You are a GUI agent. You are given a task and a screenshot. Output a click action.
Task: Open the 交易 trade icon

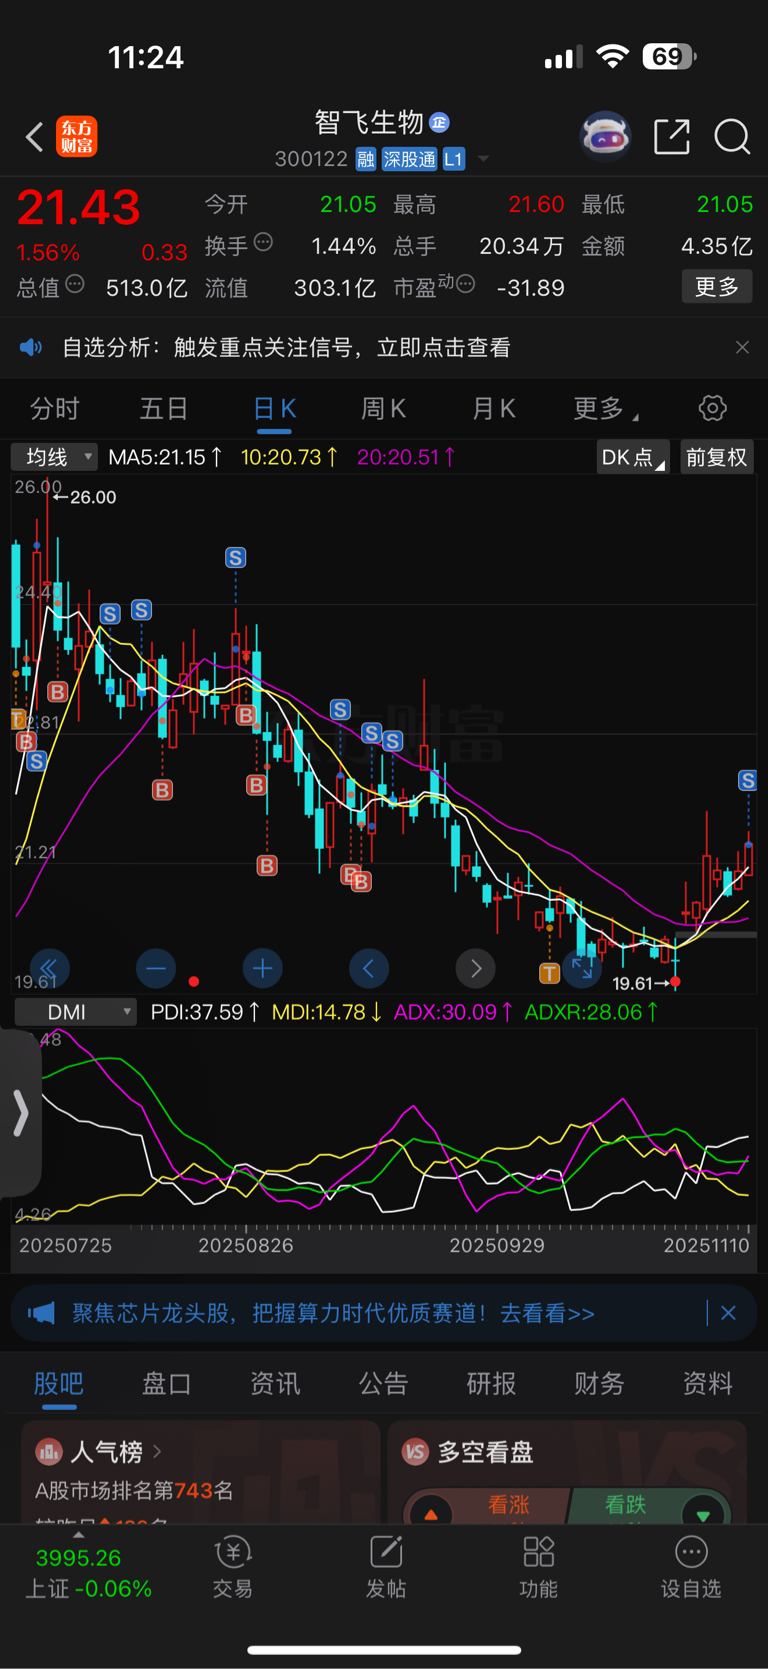tap(233, 1568)
